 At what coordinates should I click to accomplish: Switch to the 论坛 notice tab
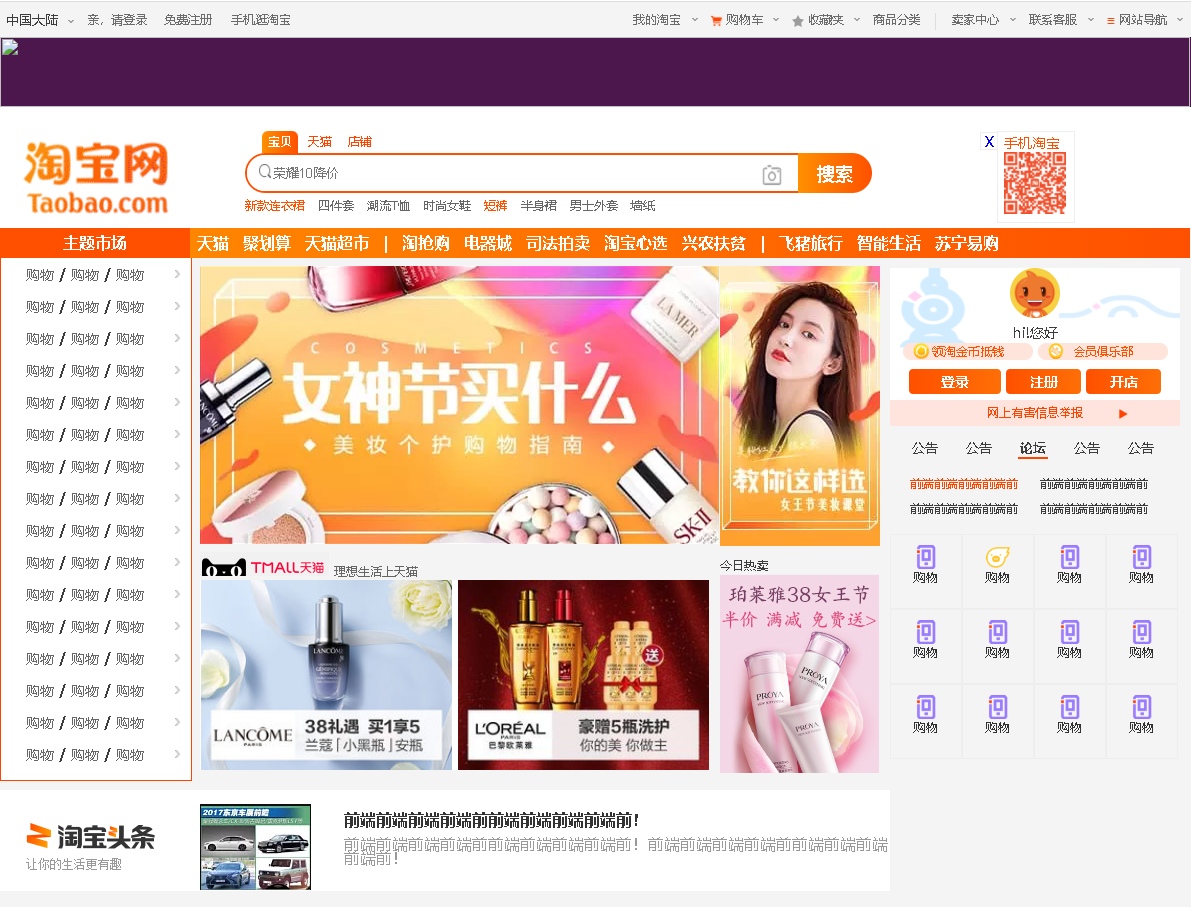[x=1032, y=448]
